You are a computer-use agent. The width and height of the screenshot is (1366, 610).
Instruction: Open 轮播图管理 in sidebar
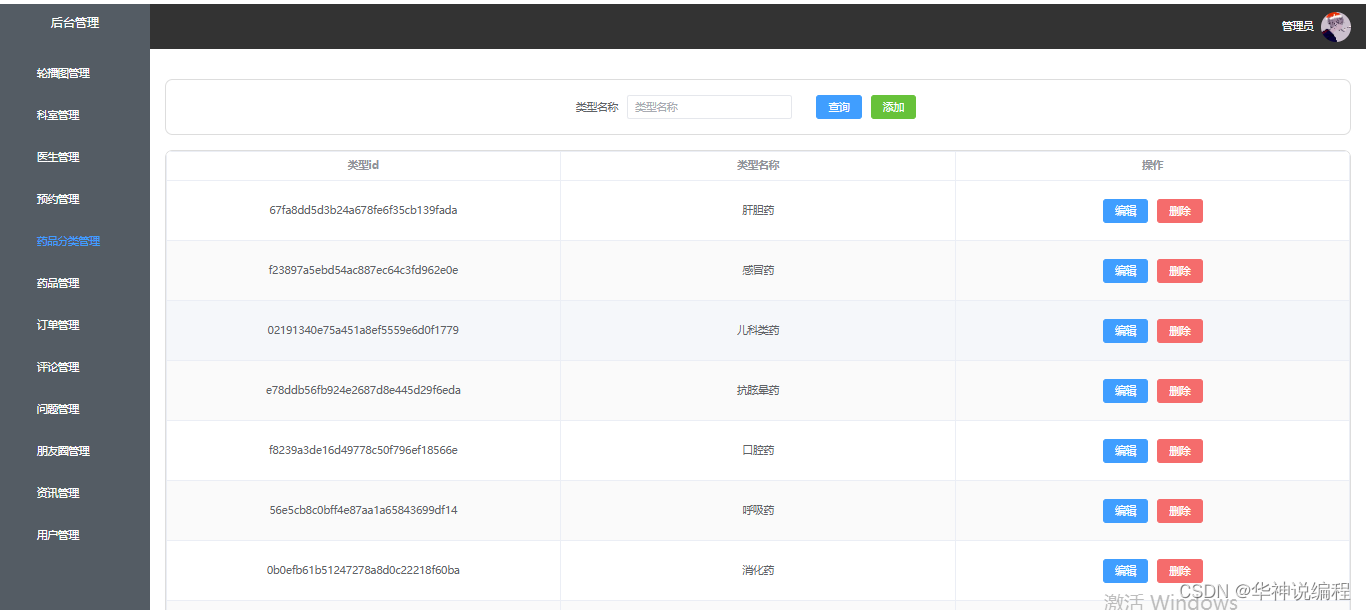[63, 73]
